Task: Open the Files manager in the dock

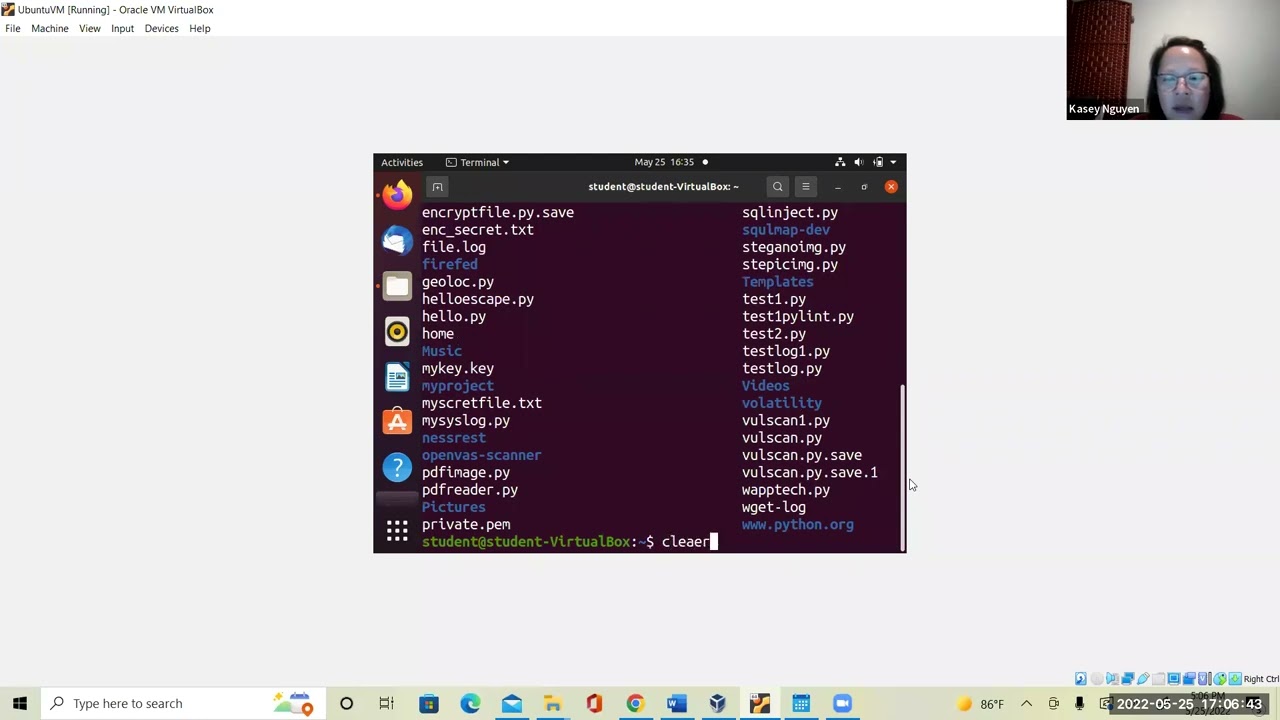Action: click(x=397, y=286)
